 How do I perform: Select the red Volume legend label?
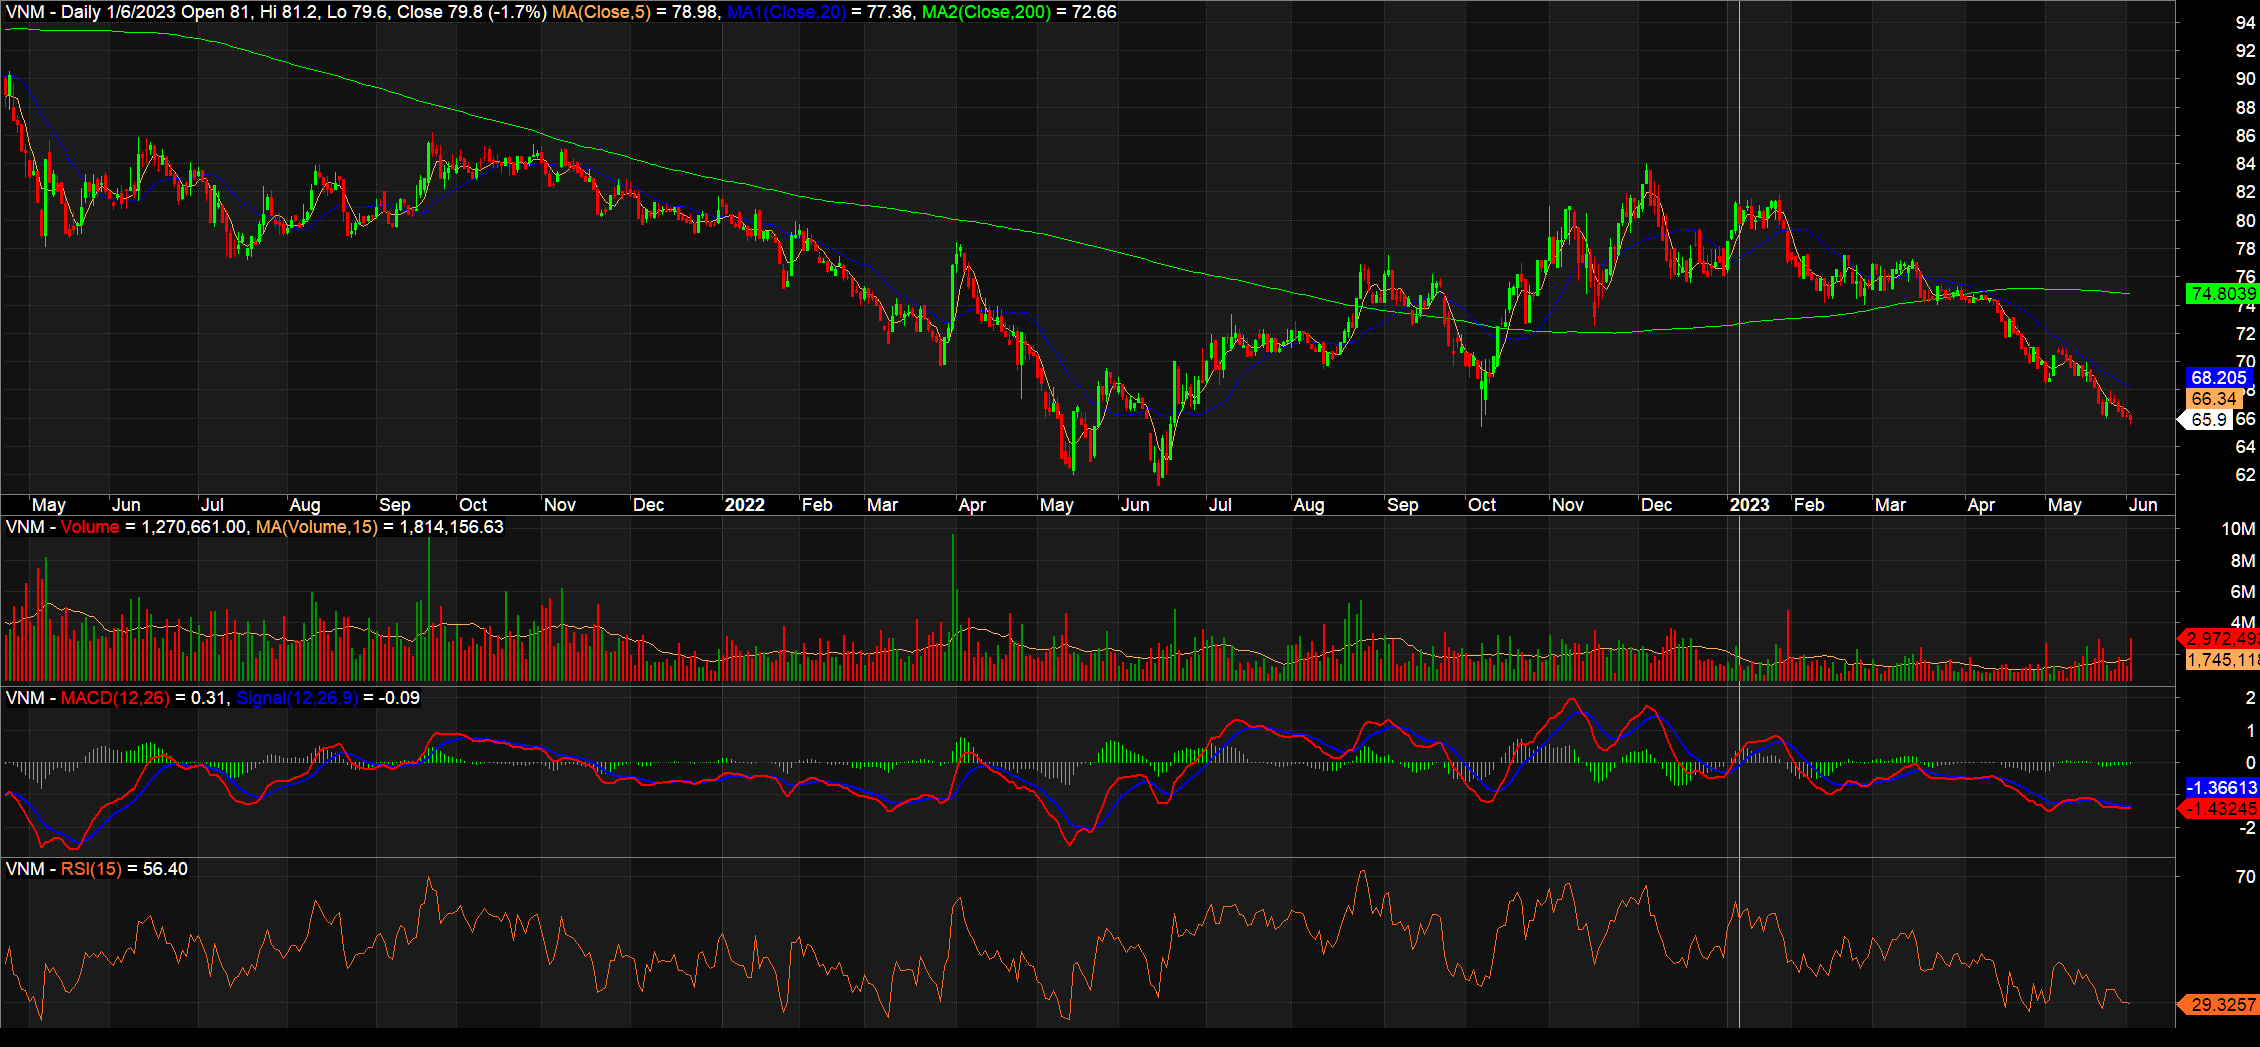coord(90,527)
